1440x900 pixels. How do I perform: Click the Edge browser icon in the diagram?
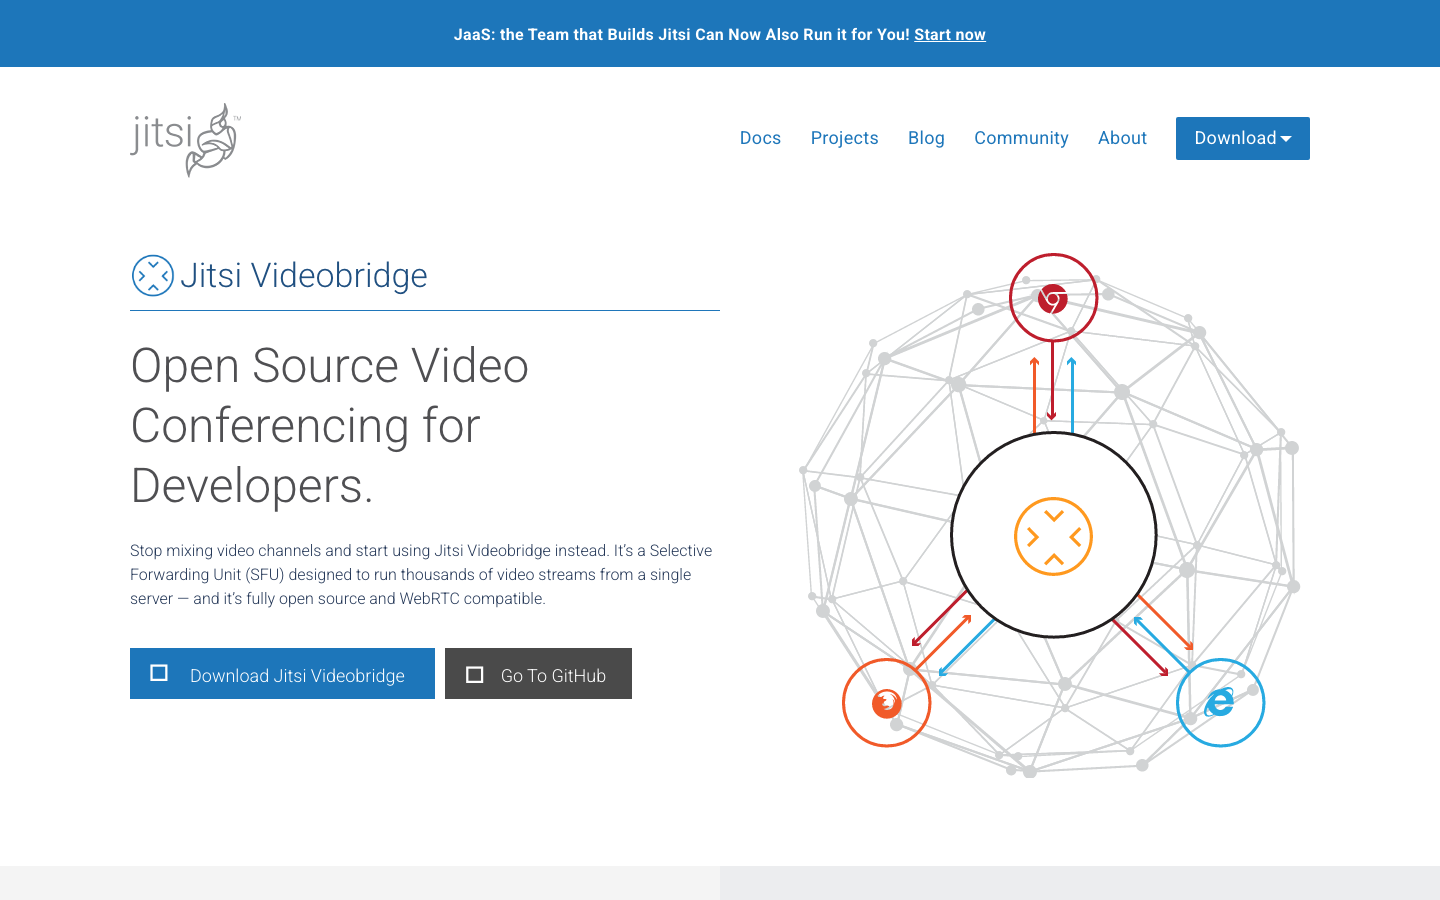1220,703
